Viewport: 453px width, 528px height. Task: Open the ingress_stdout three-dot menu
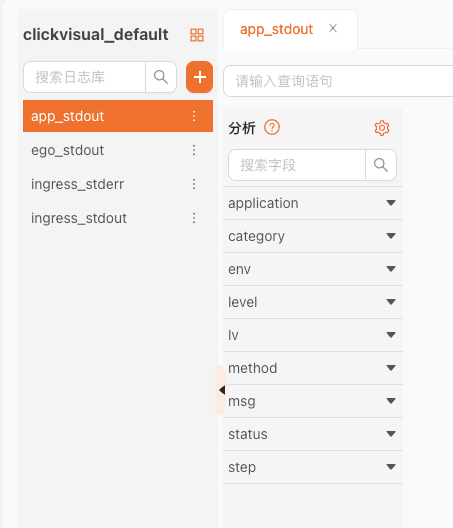pos(194,218)
